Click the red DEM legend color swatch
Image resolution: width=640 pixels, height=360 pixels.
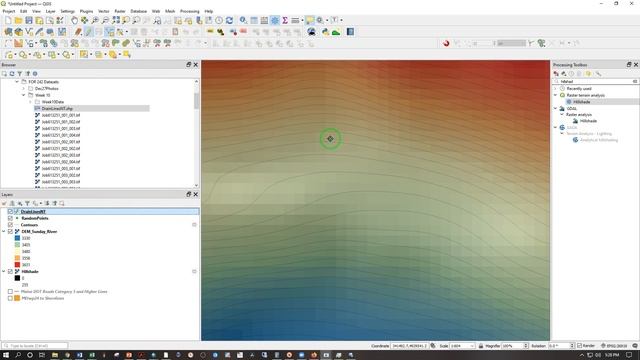17,265
